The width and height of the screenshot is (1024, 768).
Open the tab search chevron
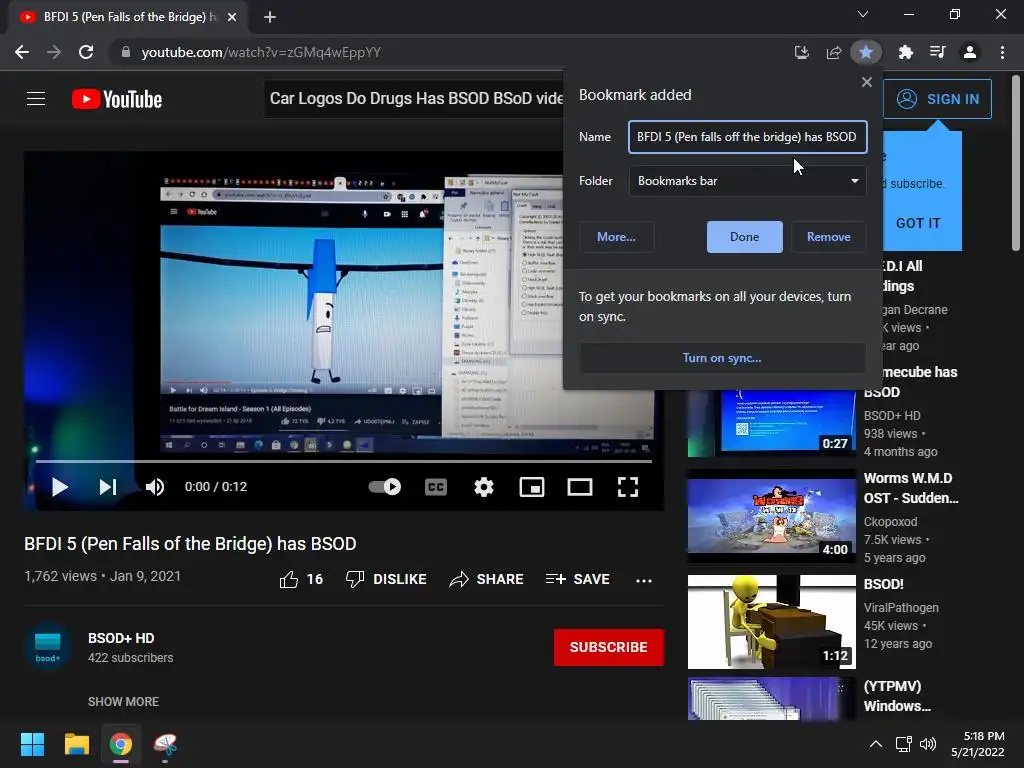(863, 14)
